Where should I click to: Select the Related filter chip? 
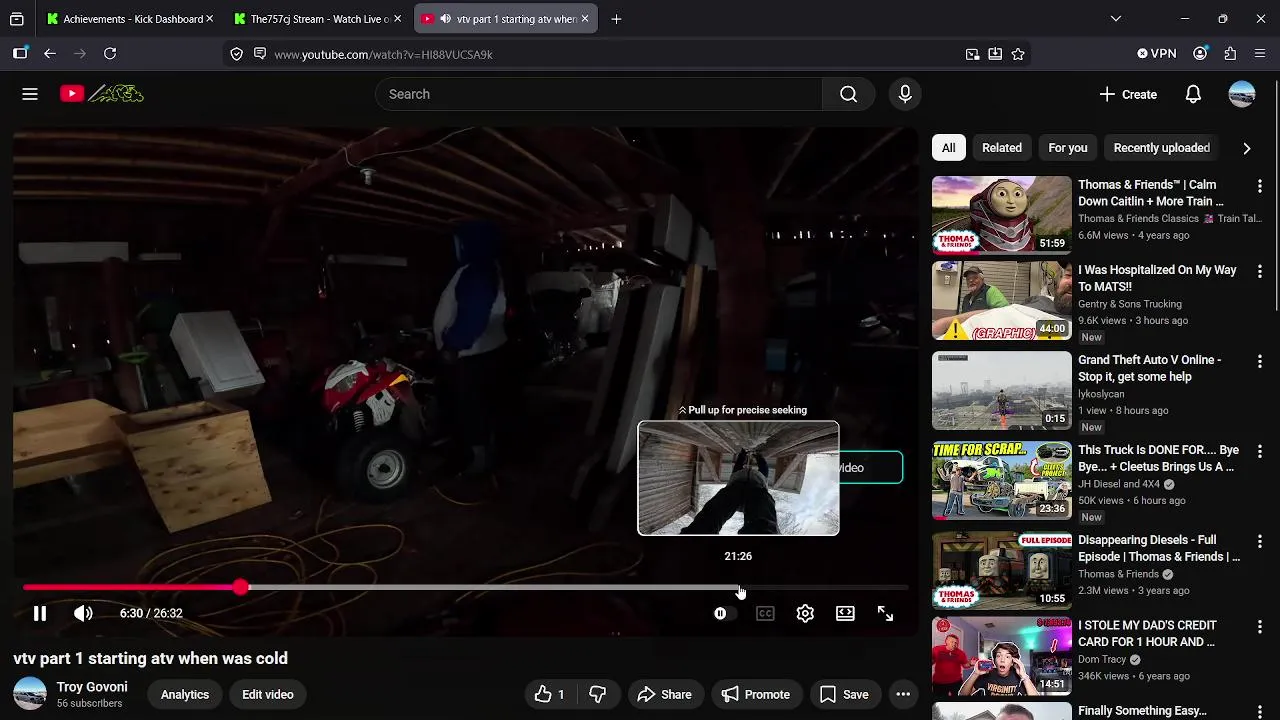[1001, 148]
